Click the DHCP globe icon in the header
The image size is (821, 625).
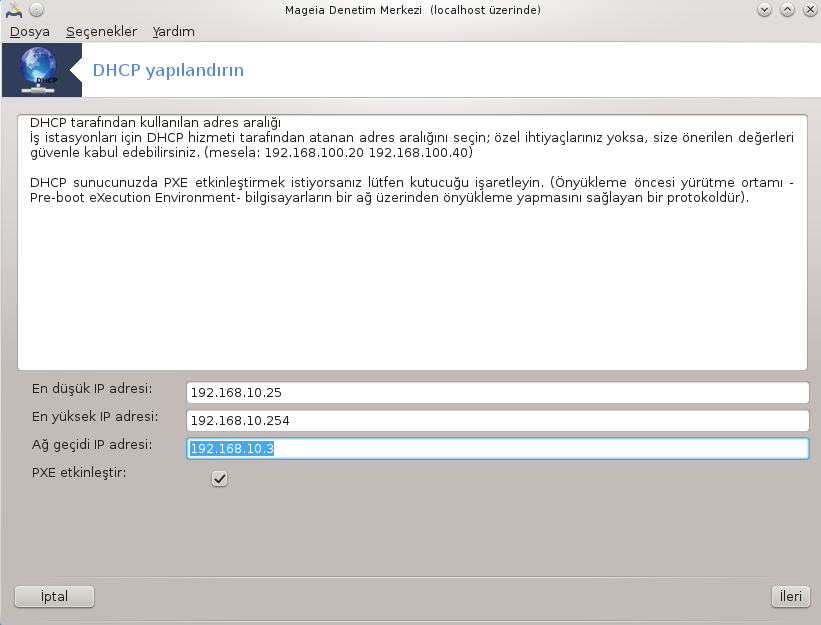(38, 70)
